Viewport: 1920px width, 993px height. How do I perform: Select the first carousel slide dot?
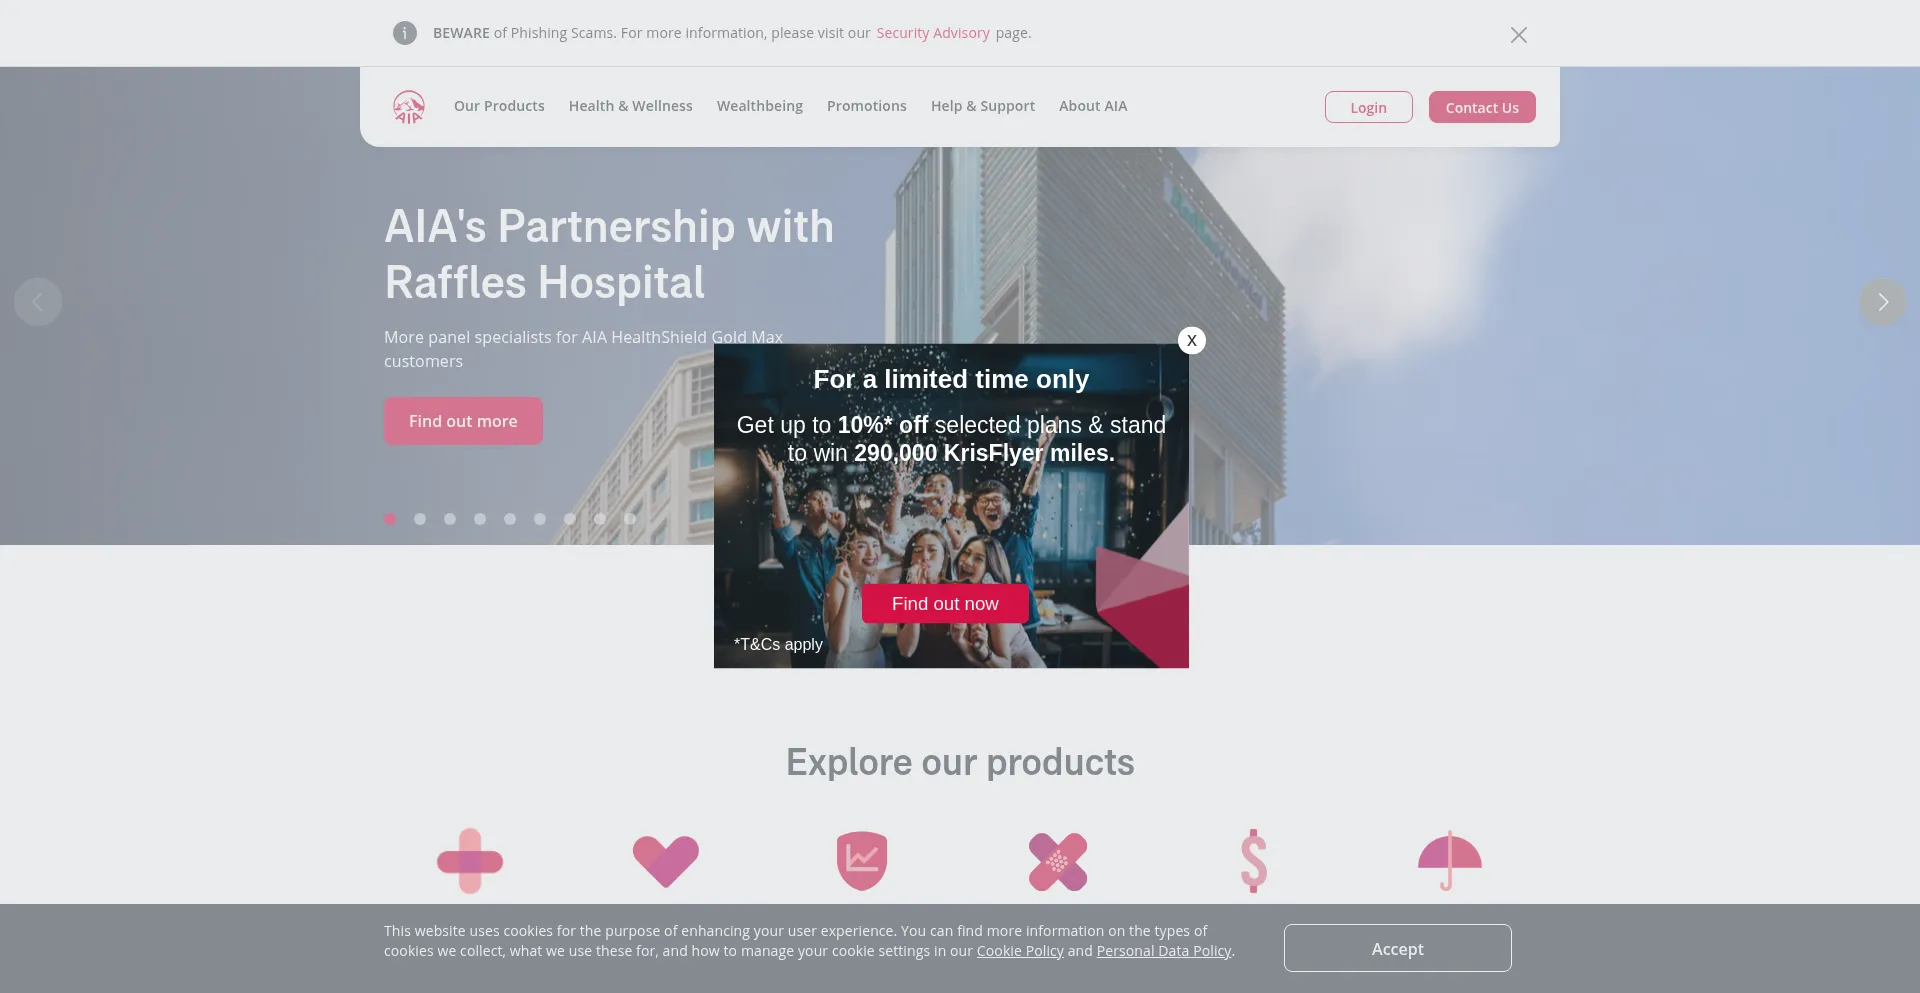pos(390,519)
